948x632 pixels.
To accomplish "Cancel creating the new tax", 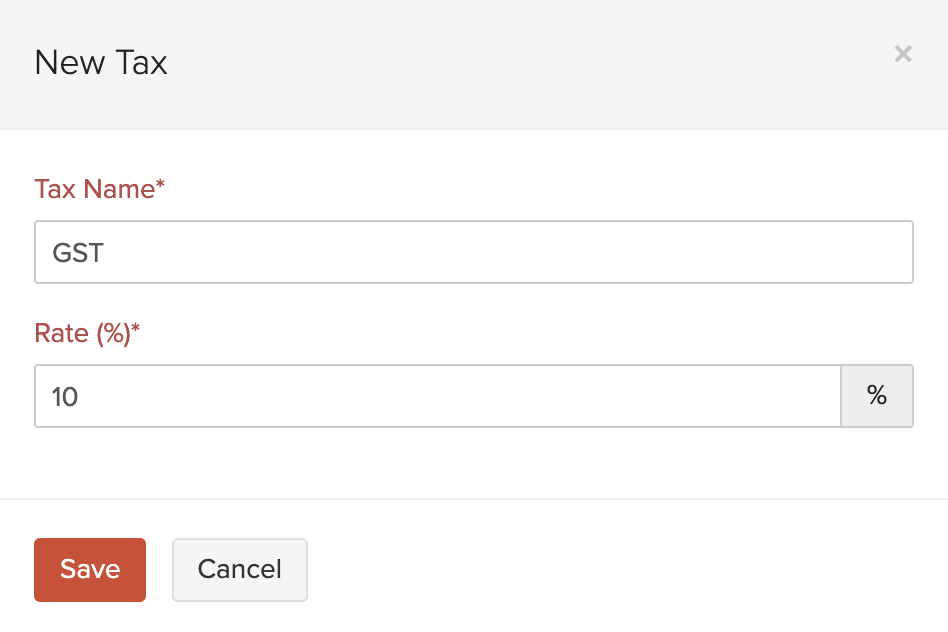I will (239, 570).
